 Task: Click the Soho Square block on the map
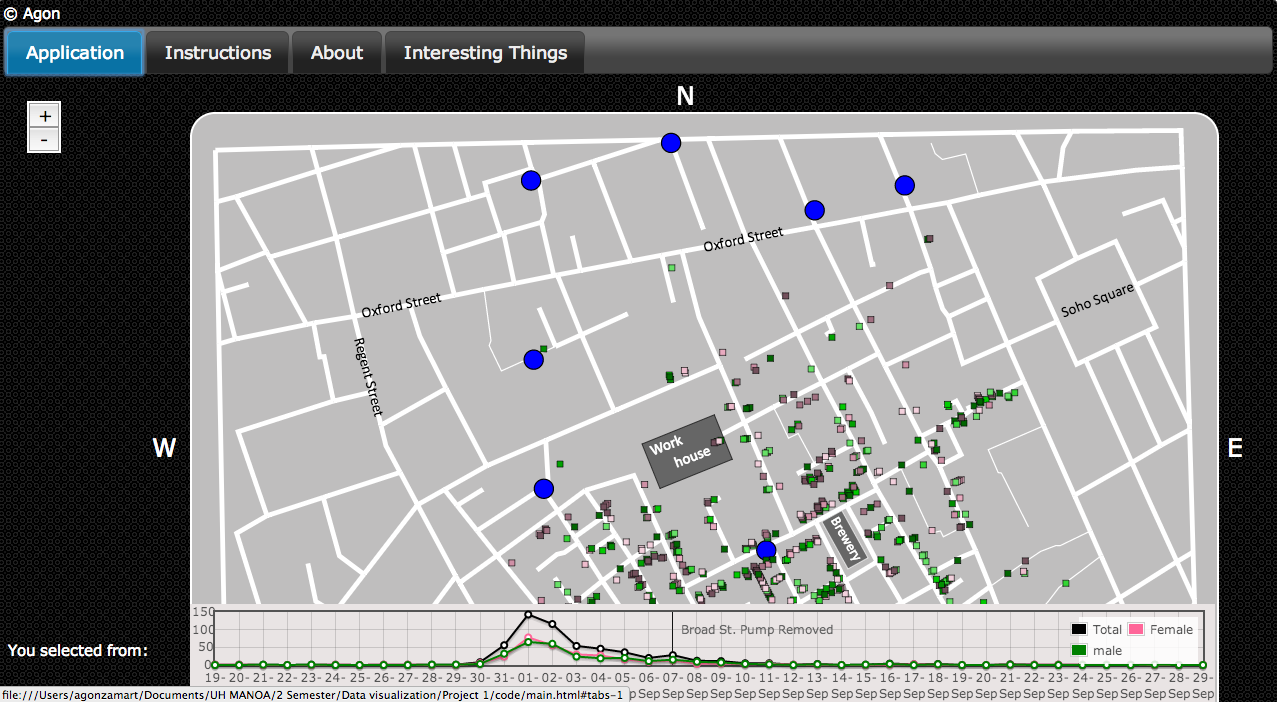pos(1098,303)
